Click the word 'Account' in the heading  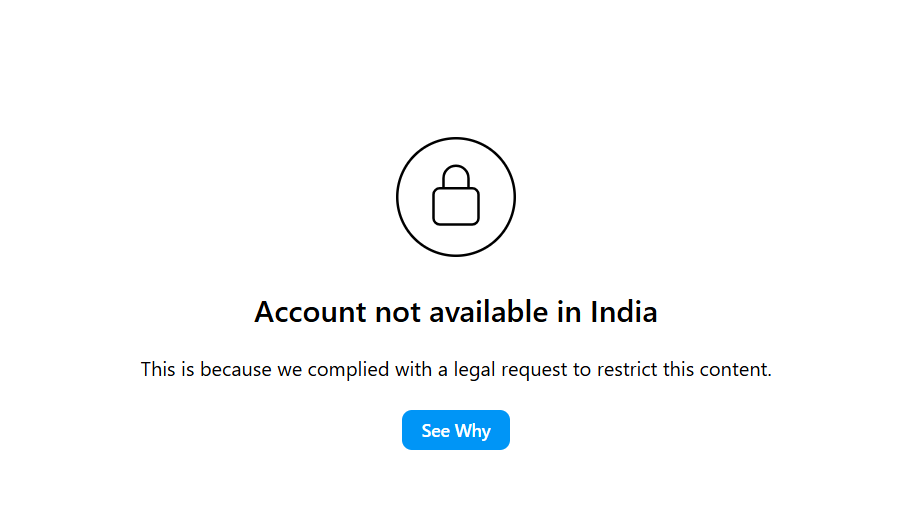coord(310,312)
